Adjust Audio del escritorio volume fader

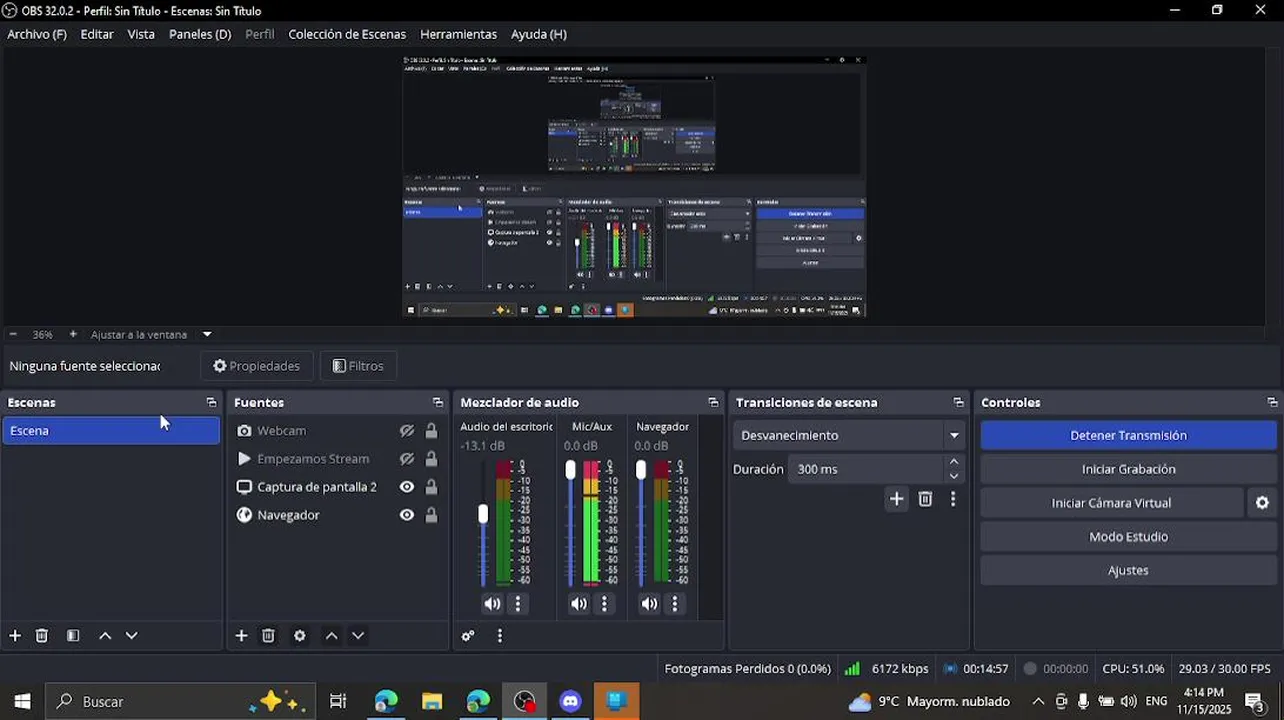coord(483,514)
